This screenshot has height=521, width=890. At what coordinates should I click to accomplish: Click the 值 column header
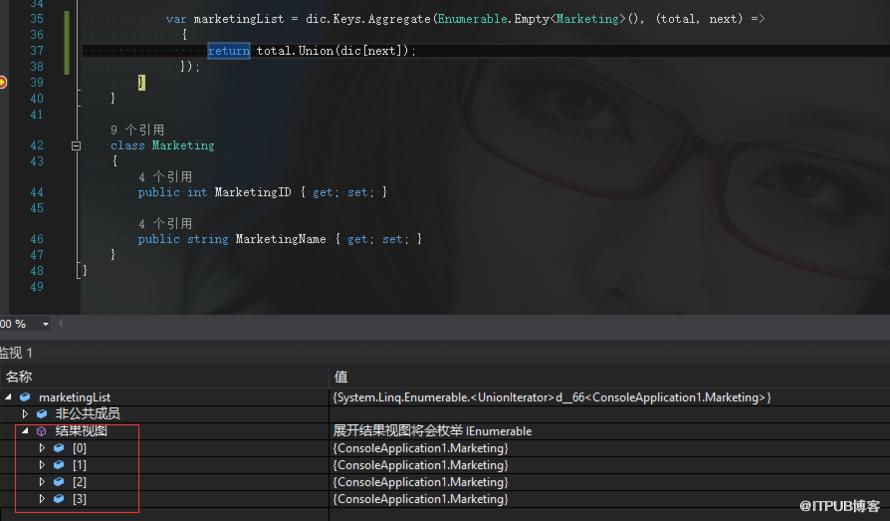[341, 376]
